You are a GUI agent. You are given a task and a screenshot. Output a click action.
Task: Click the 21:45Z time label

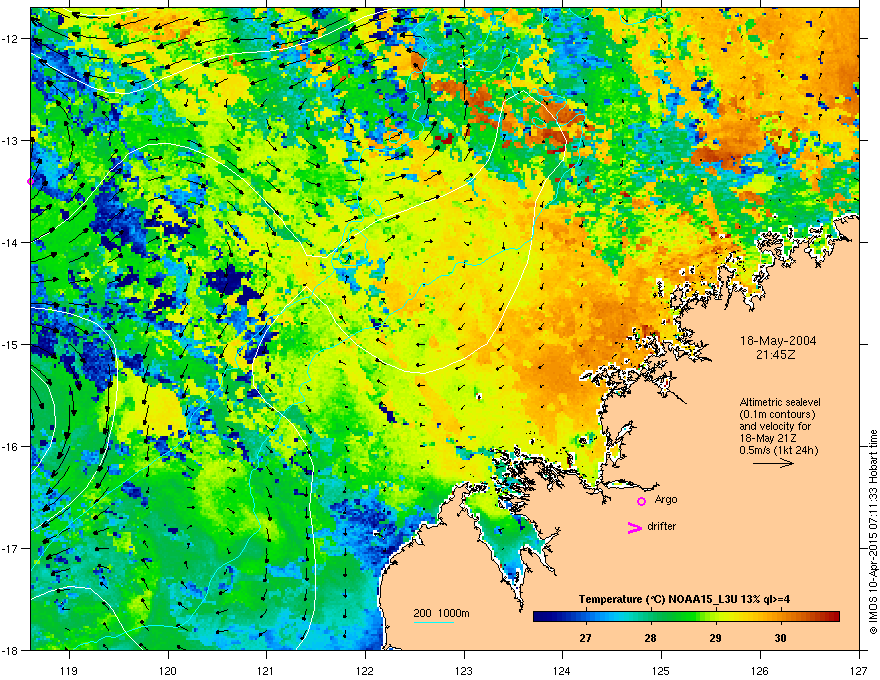[x=776, y=355]
